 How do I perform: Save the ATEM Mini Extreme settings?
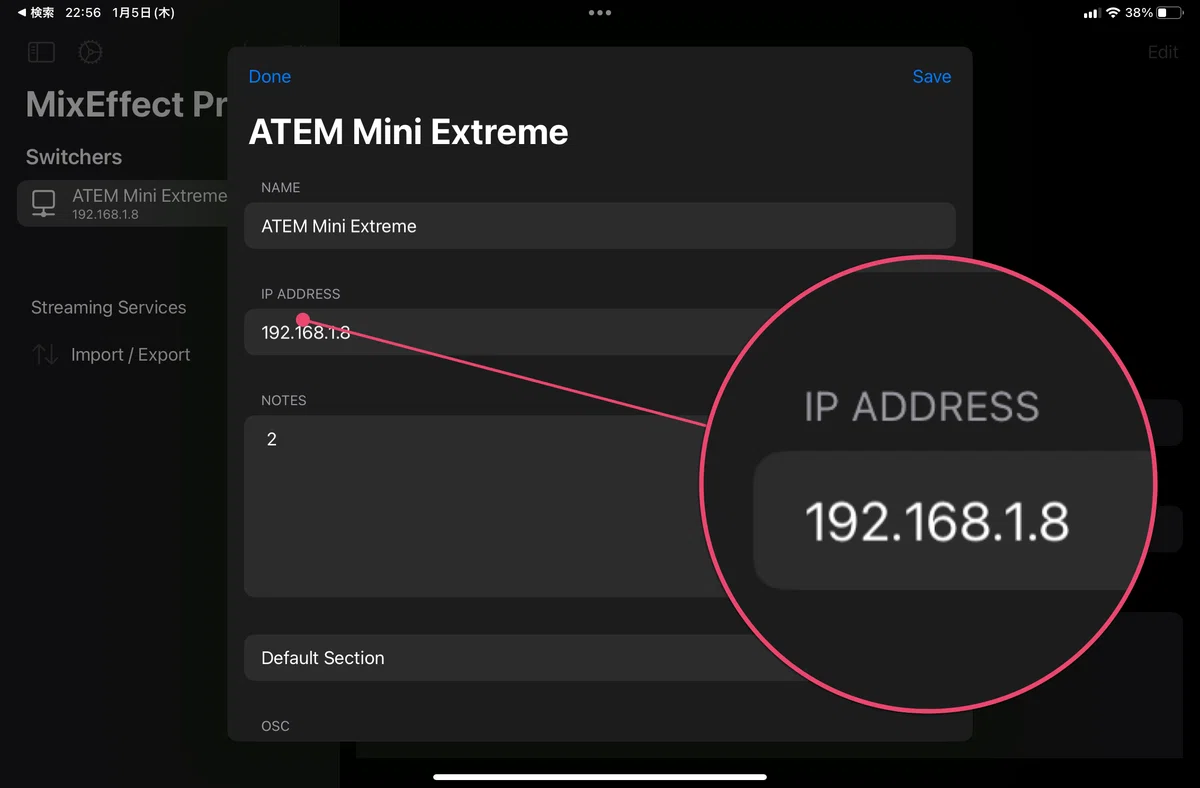click(x=931, y=77)
